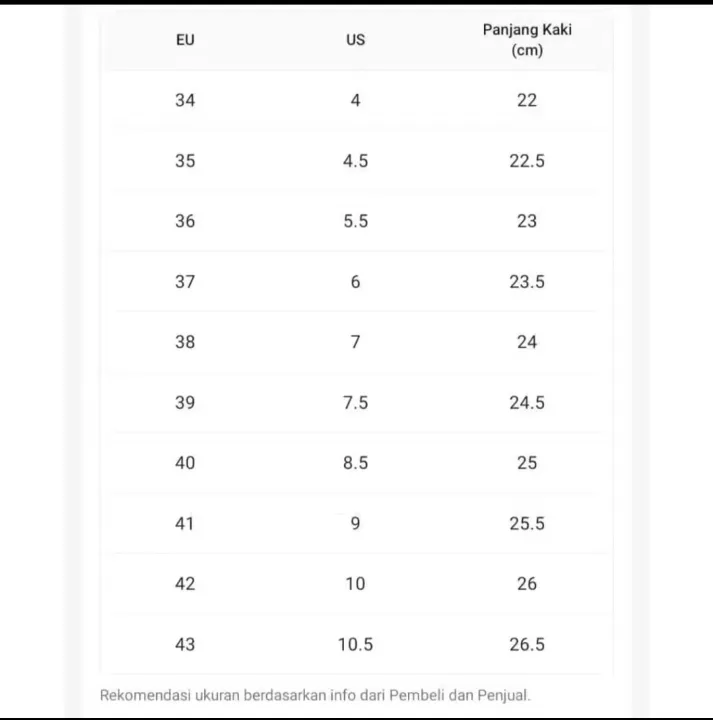Click US size 10.5 value
This screenshot has width=713, height=720.
355,644
